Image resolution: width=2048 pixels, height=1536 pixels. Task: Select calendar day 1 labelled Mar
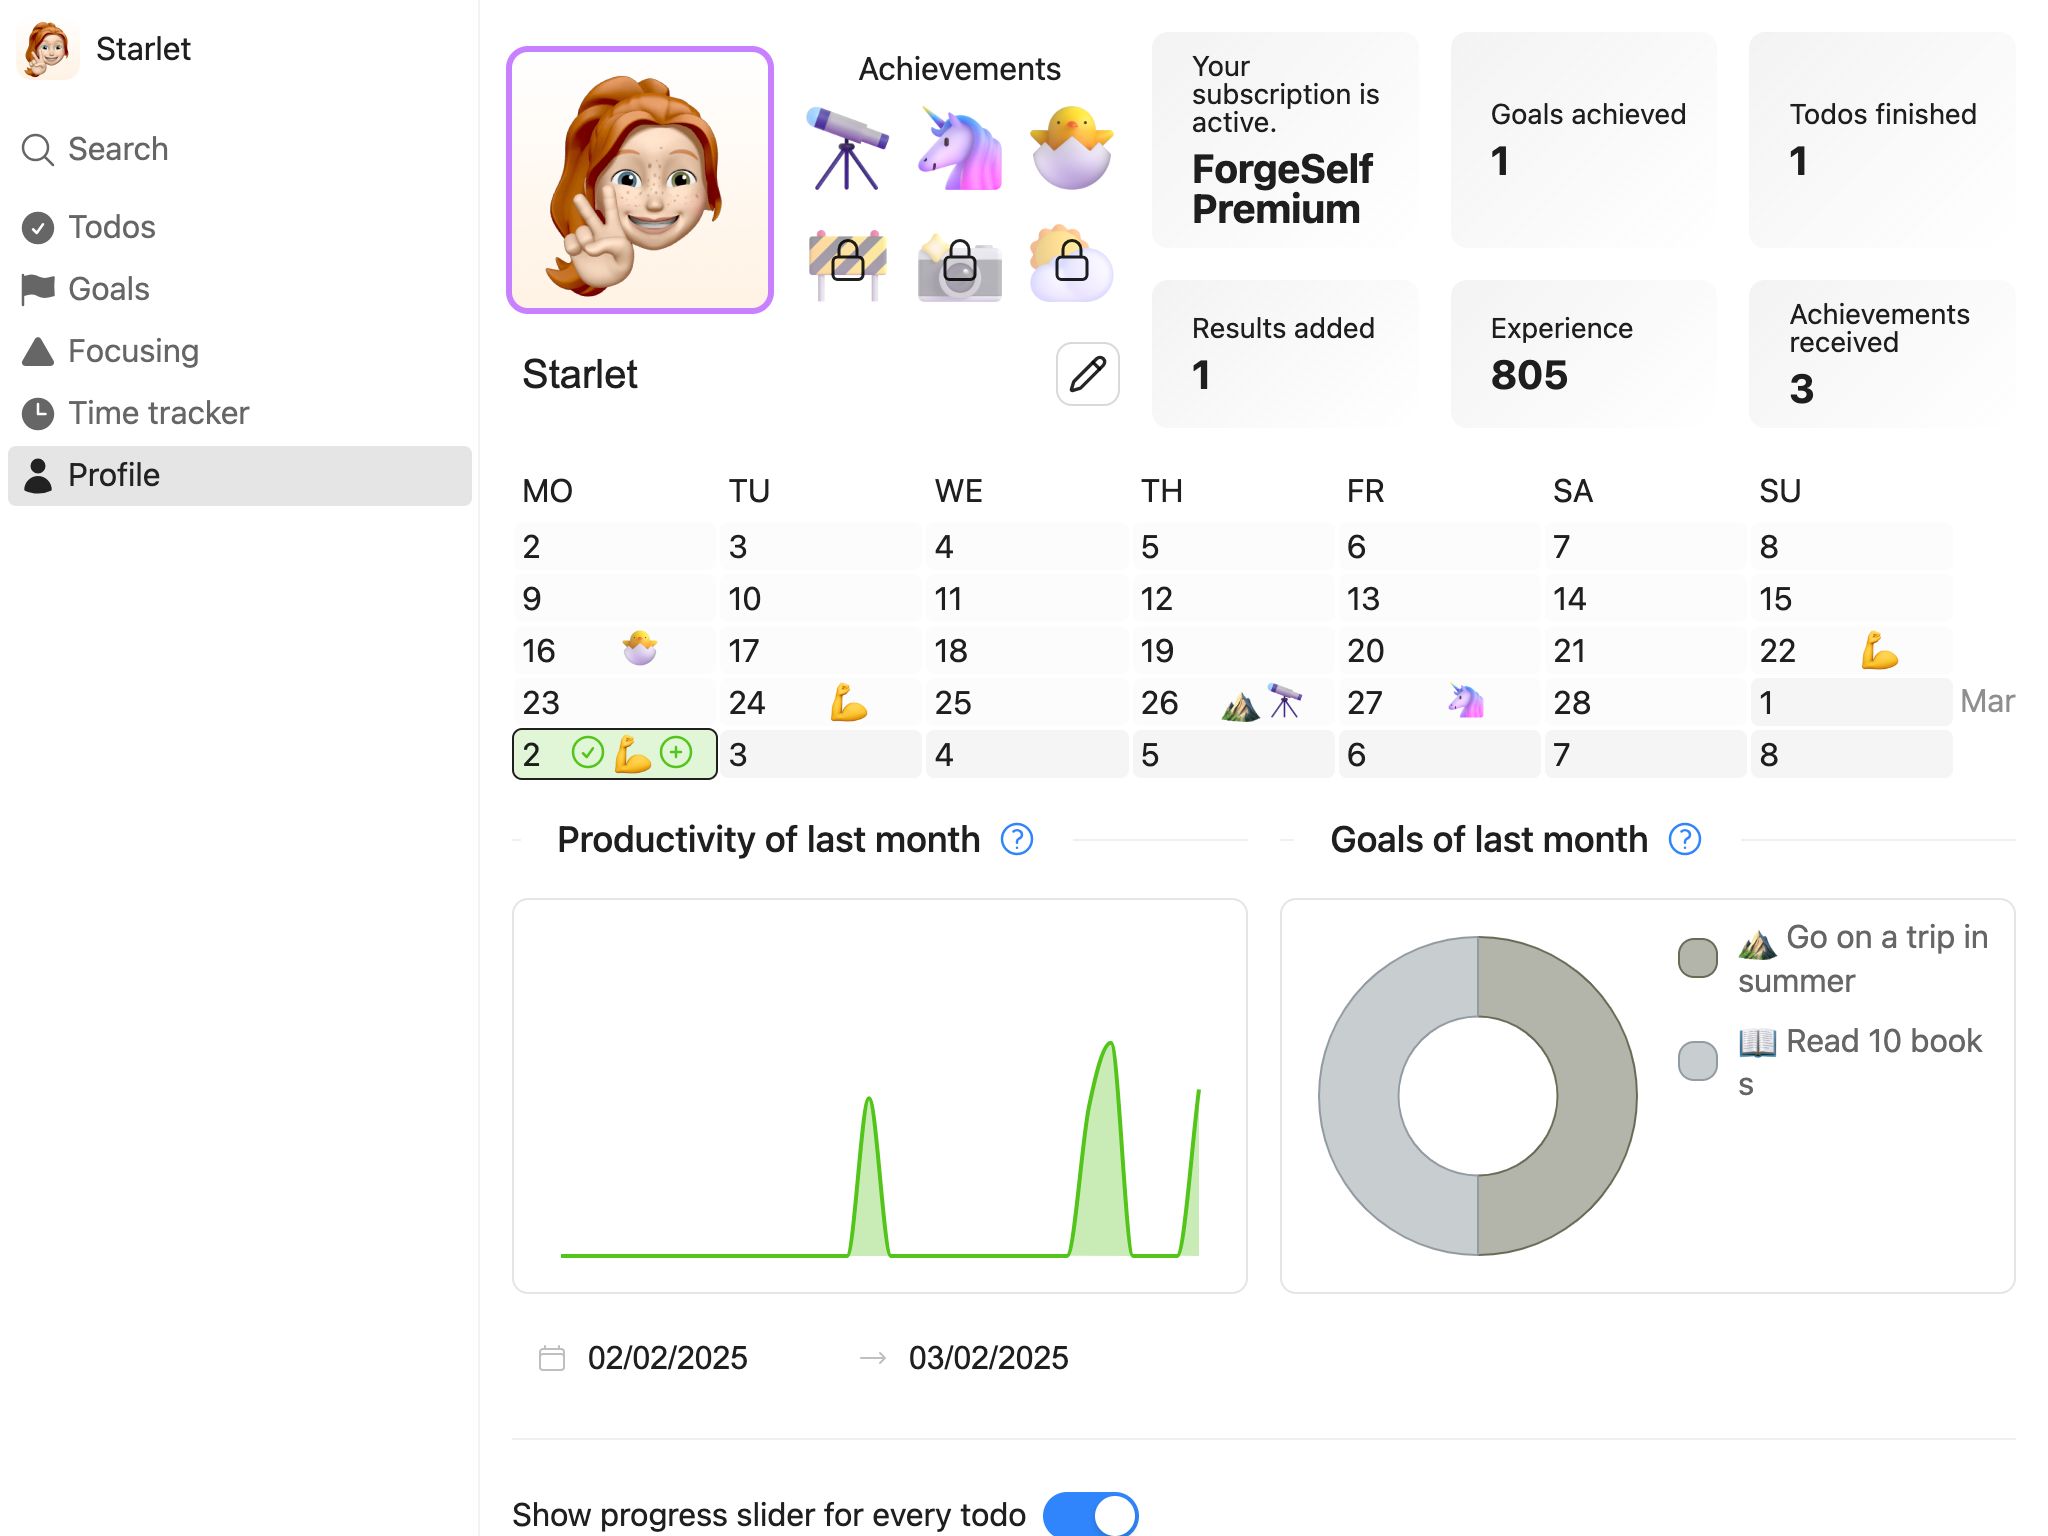point(1851,702)
